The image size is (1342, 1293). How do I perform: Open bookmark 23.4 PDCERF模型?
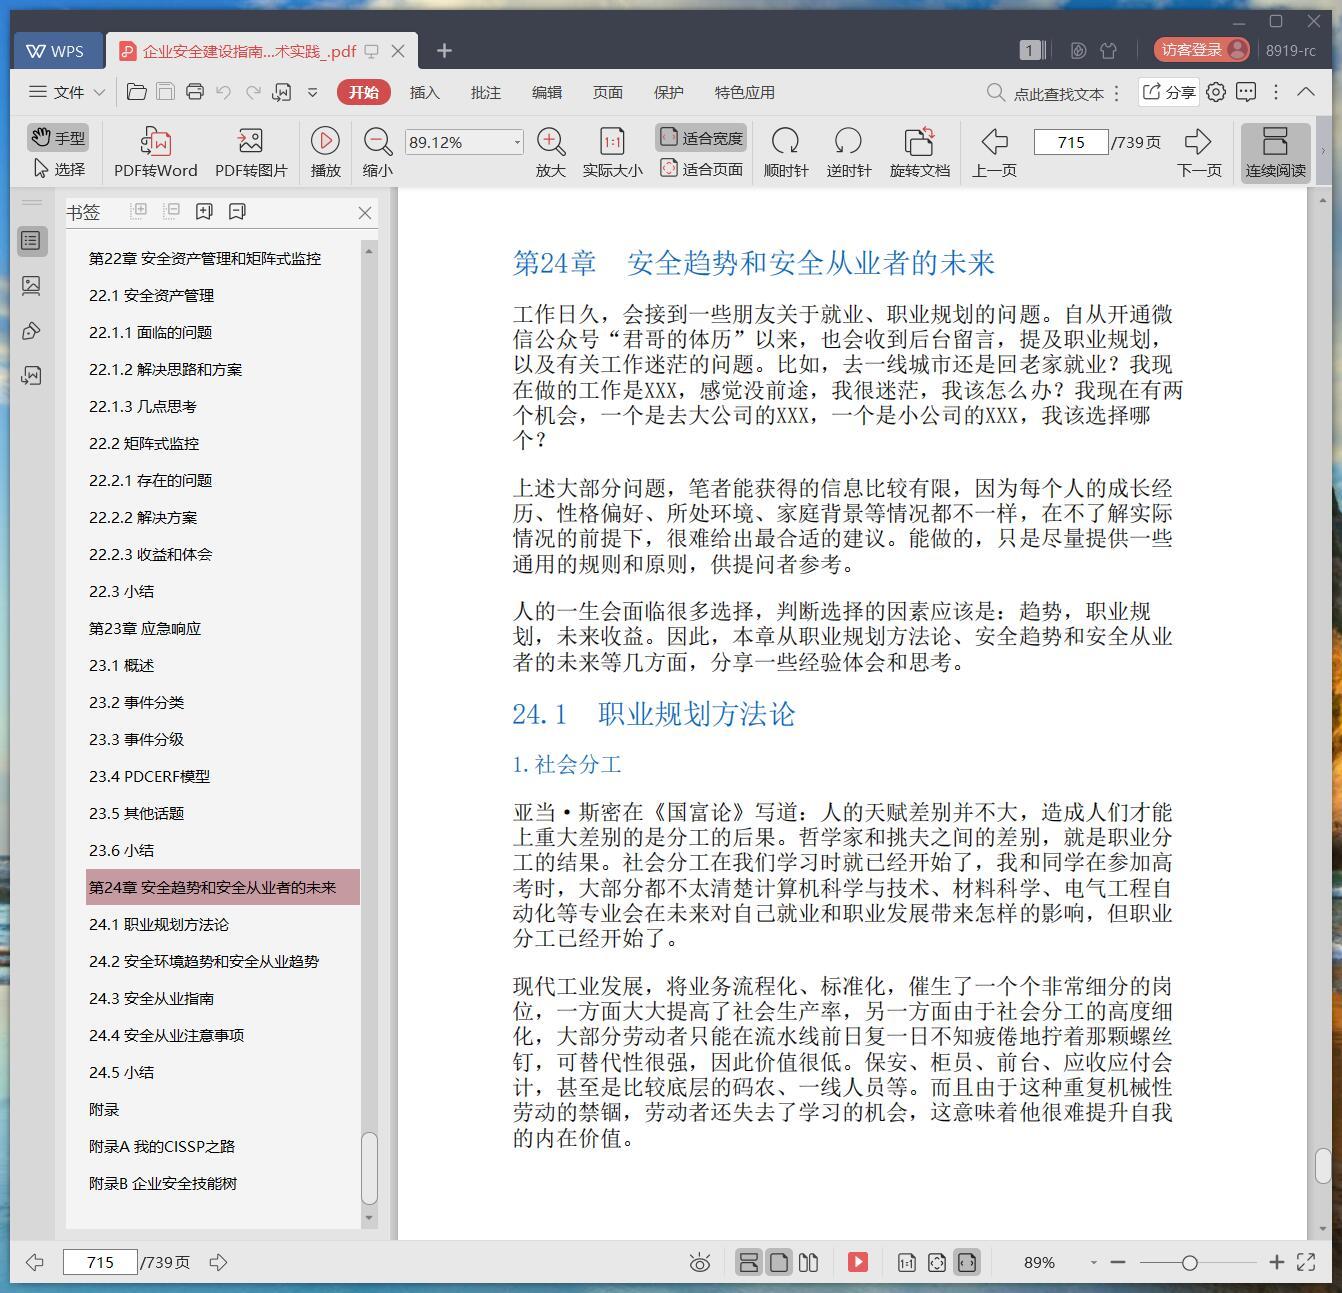(x=149, y=777)
